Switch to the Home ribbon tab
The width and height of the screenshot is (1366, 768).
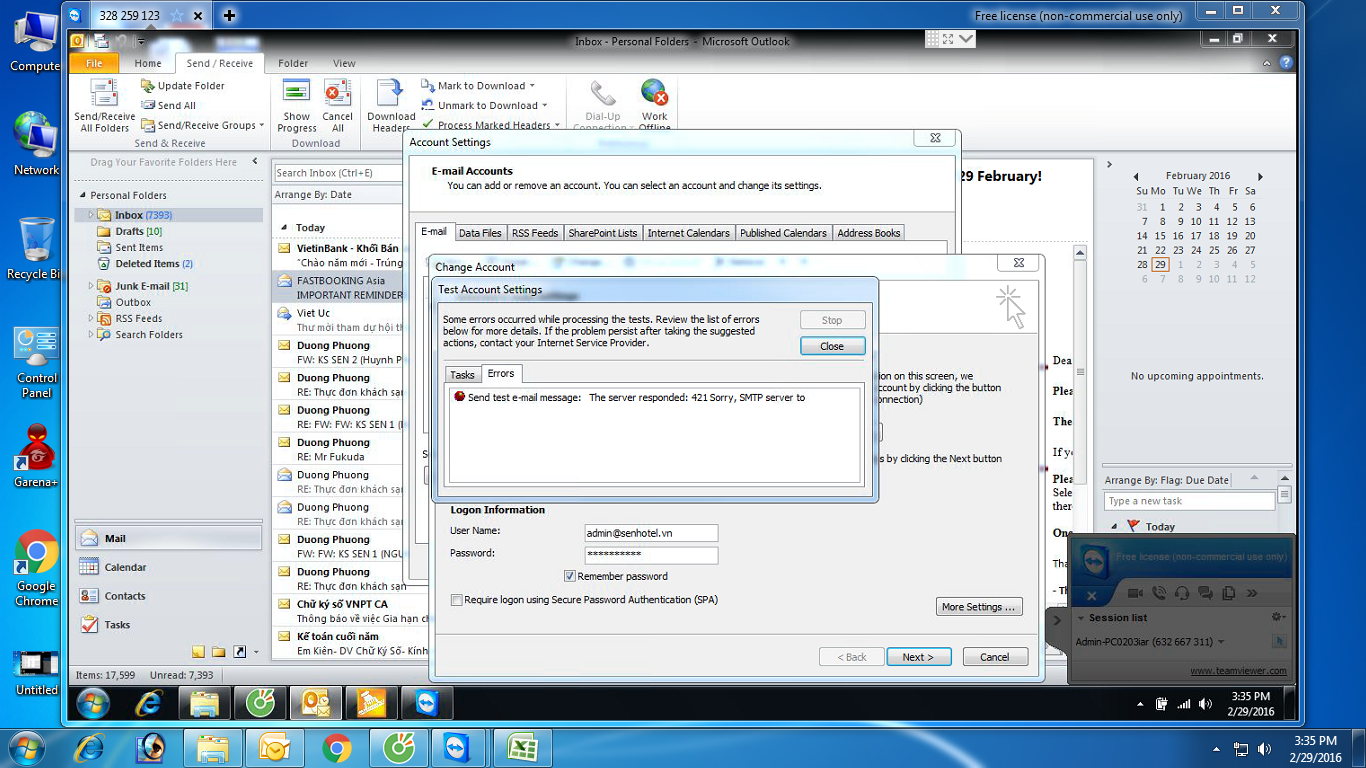click(148, 63)
